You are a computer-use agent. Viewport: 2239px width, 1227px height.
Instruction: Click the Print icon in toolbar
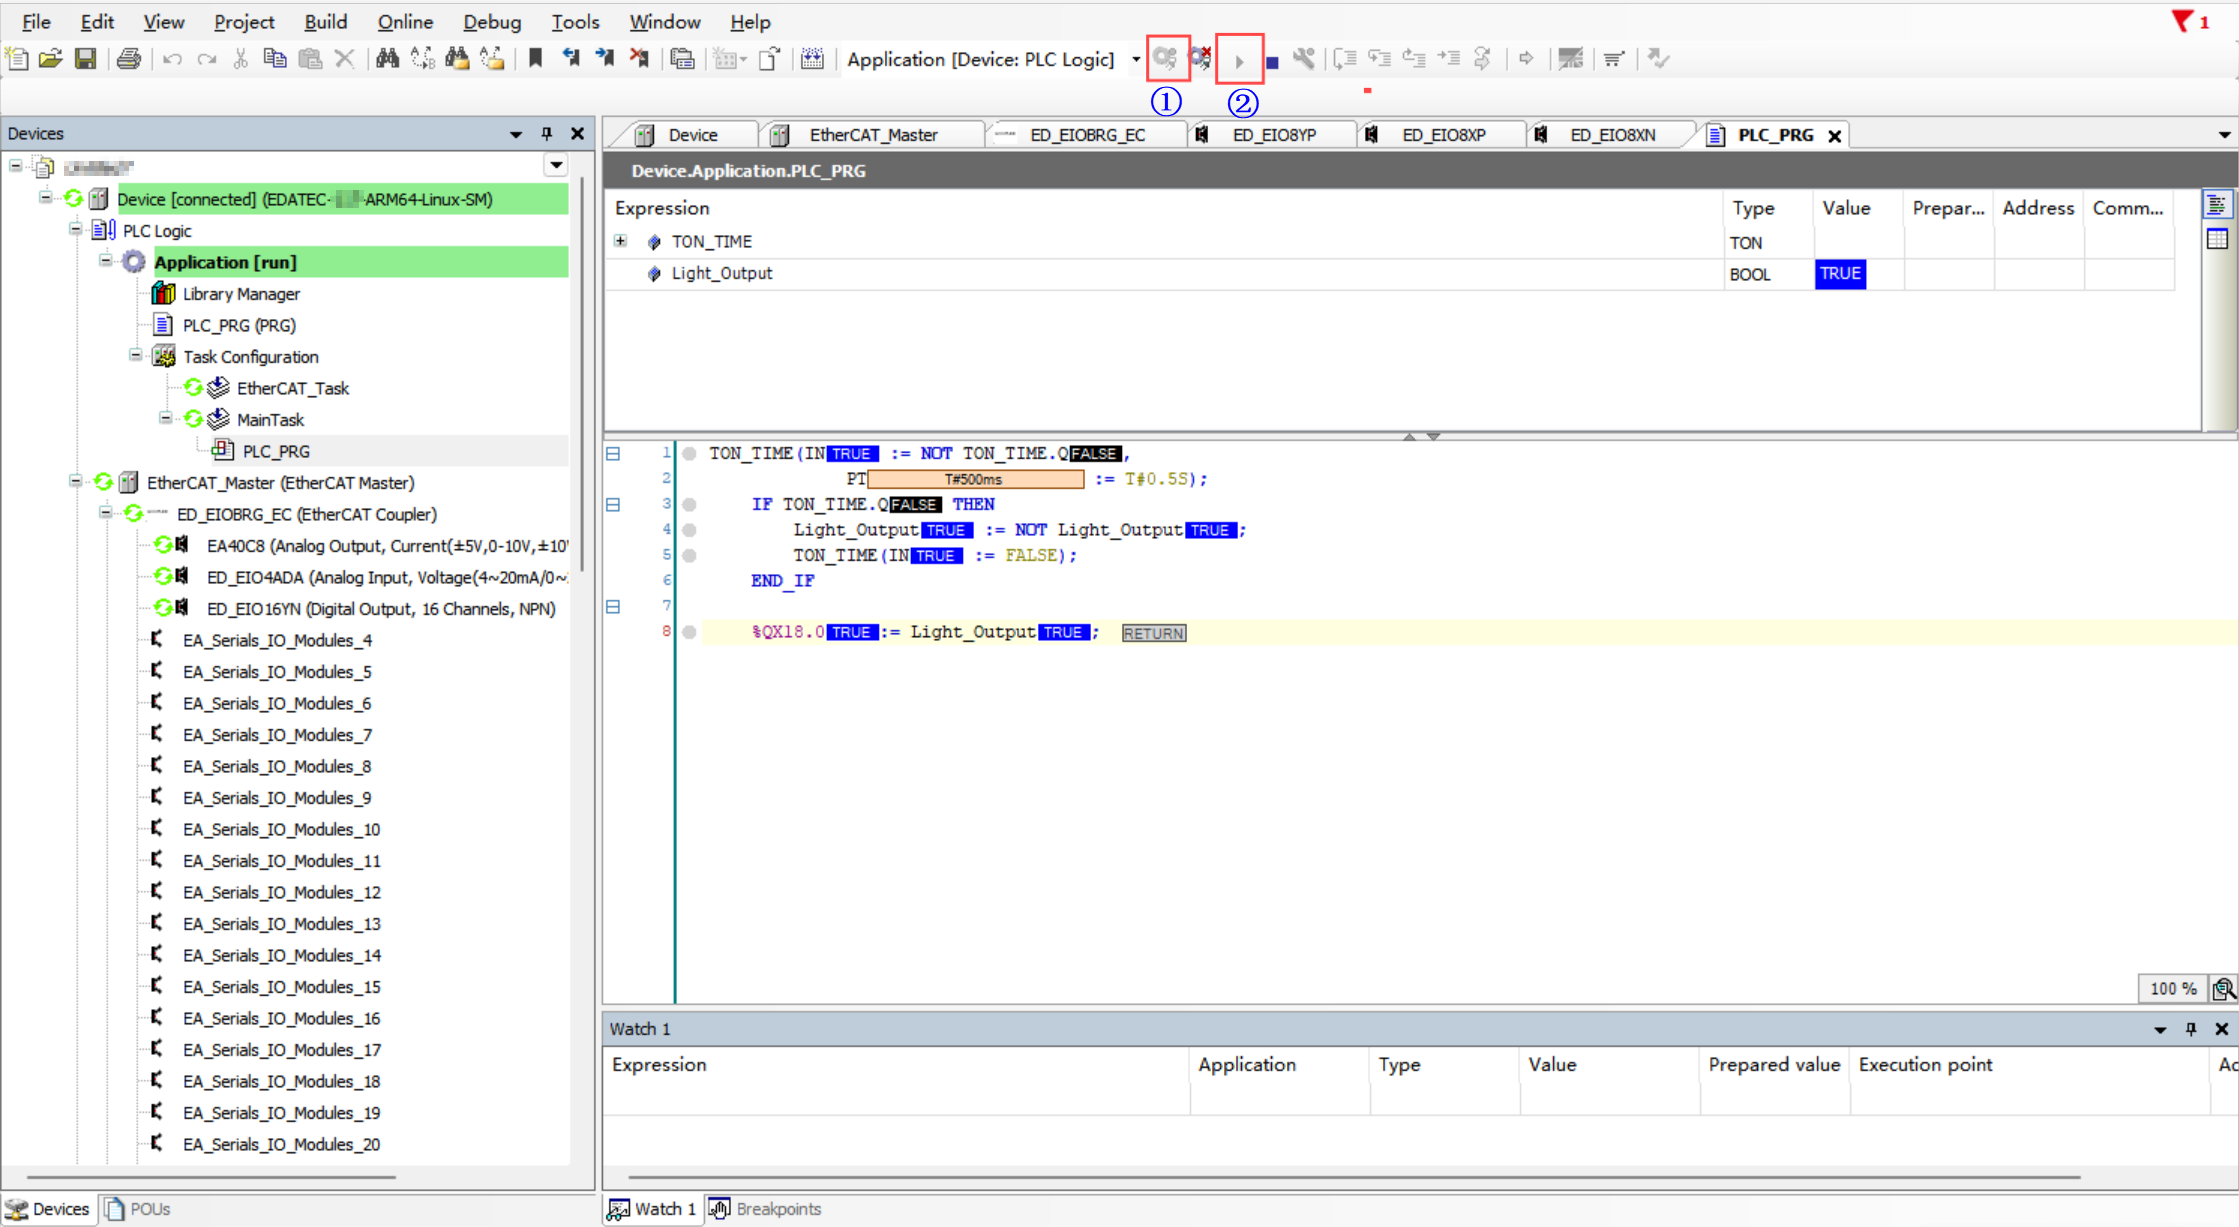(x=129, y=59)
